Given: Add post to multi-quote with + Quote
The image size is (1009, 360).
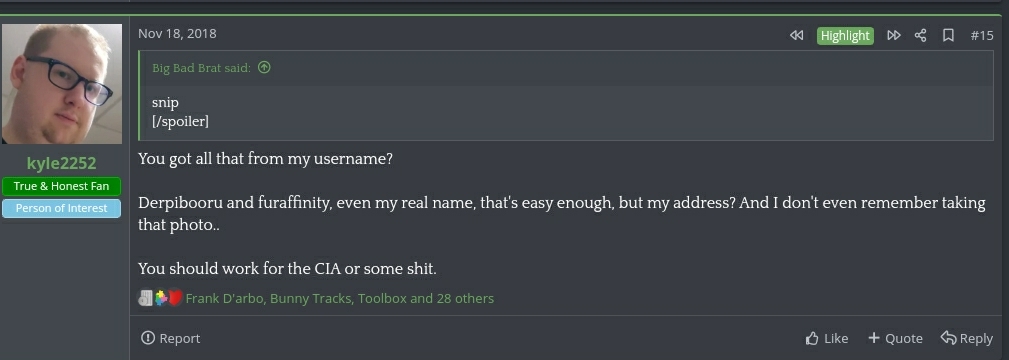Looking at the screenshot, I should [x=895, y=338].
